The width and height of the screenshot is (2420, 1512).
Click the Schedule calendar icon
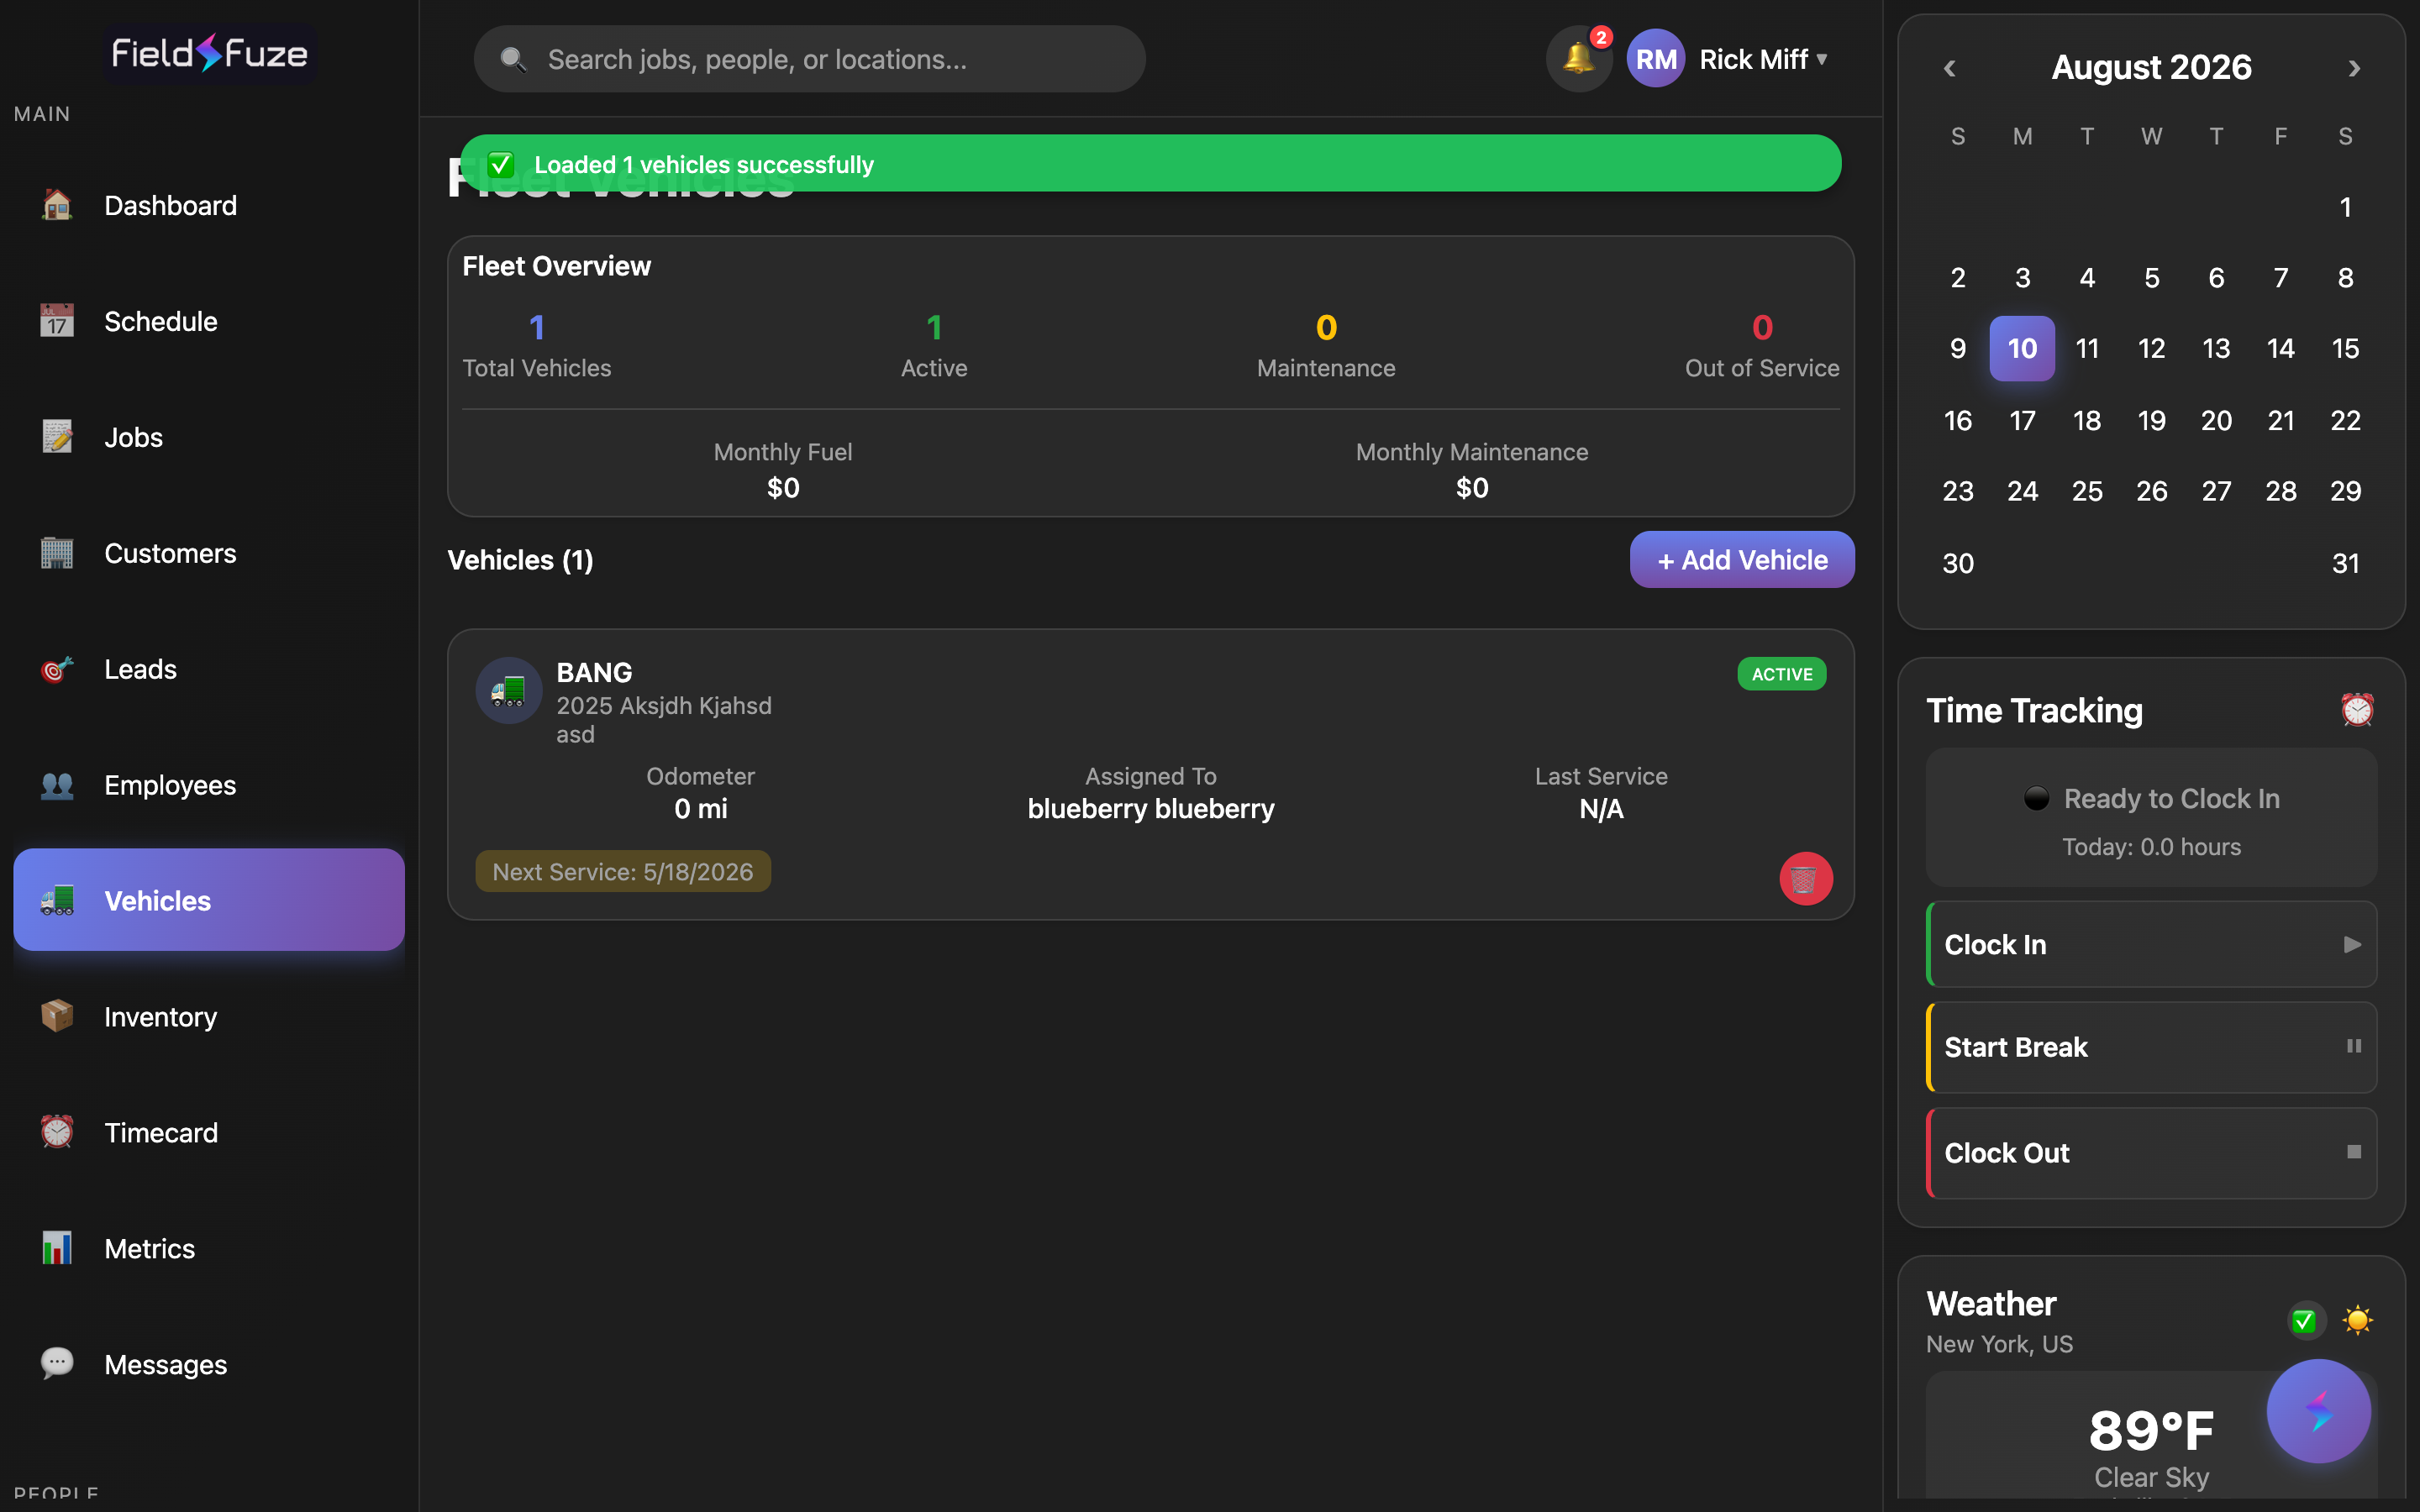[57, 321]
